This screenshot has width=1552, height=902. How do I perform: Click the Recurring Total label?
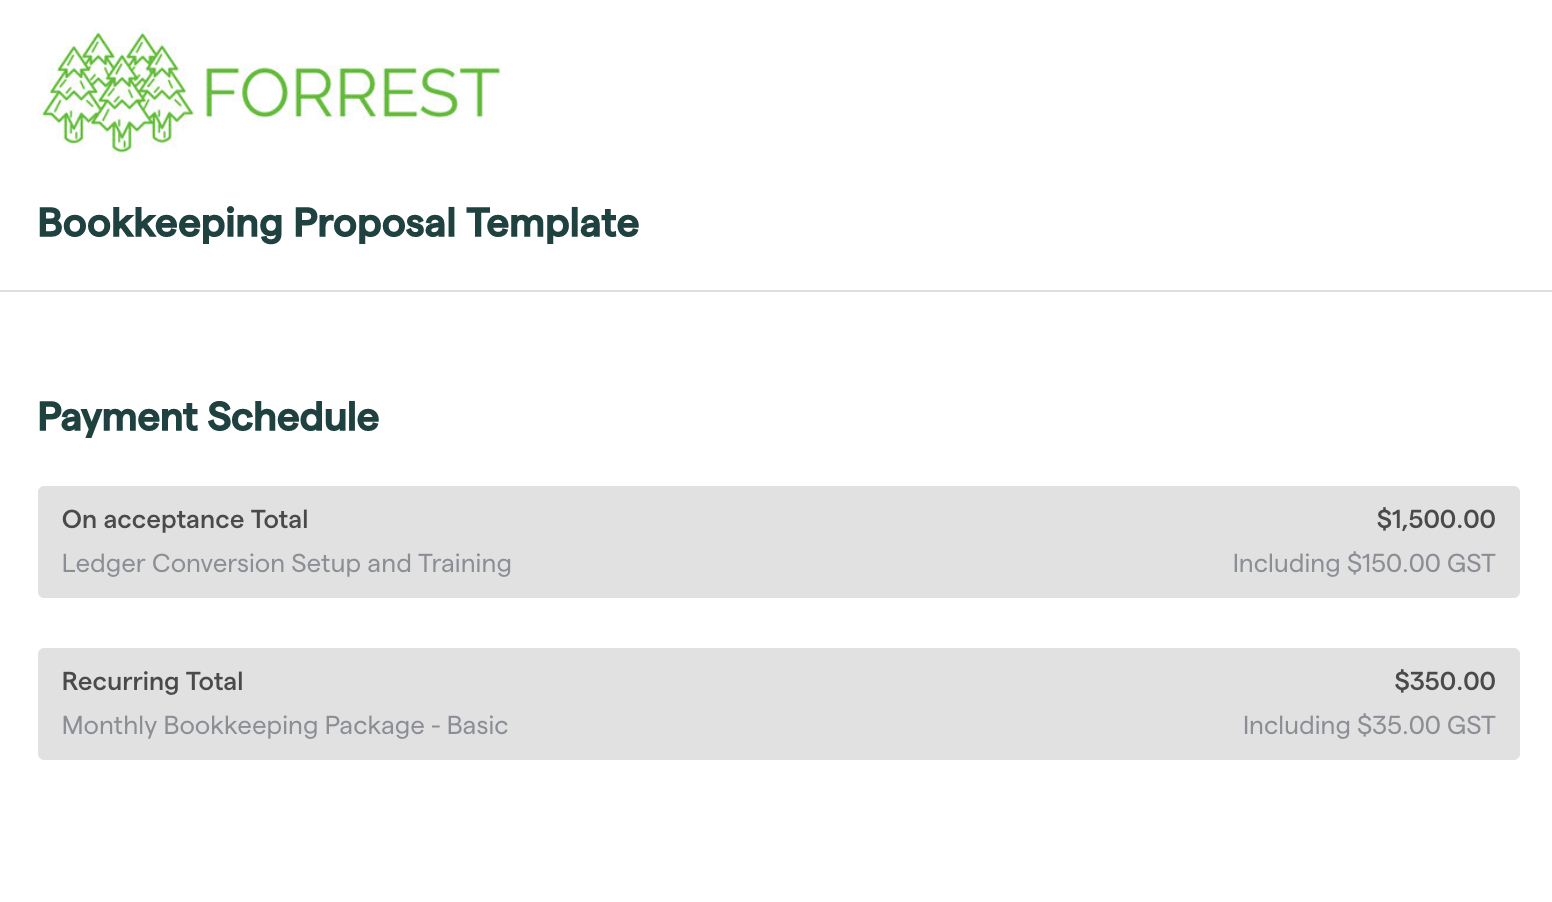pyautogui.click(x=153, y=682)
